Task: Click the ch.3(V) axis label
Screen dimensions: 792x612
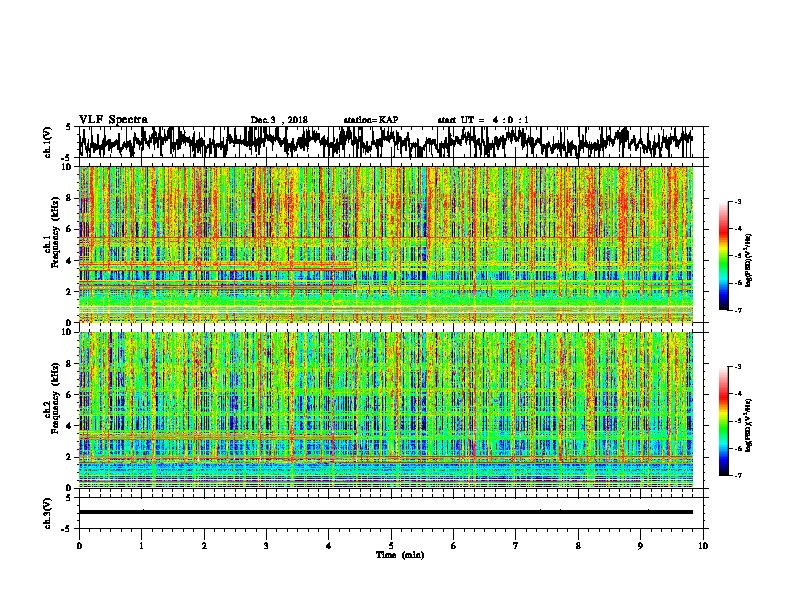Action: [x=48, y=513]
